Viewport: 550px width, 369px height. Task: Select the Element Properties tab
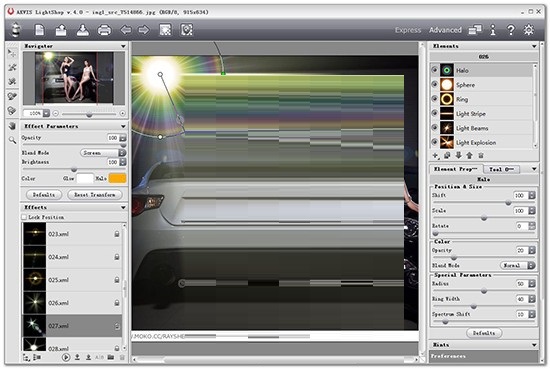click(x=456, y=169)
